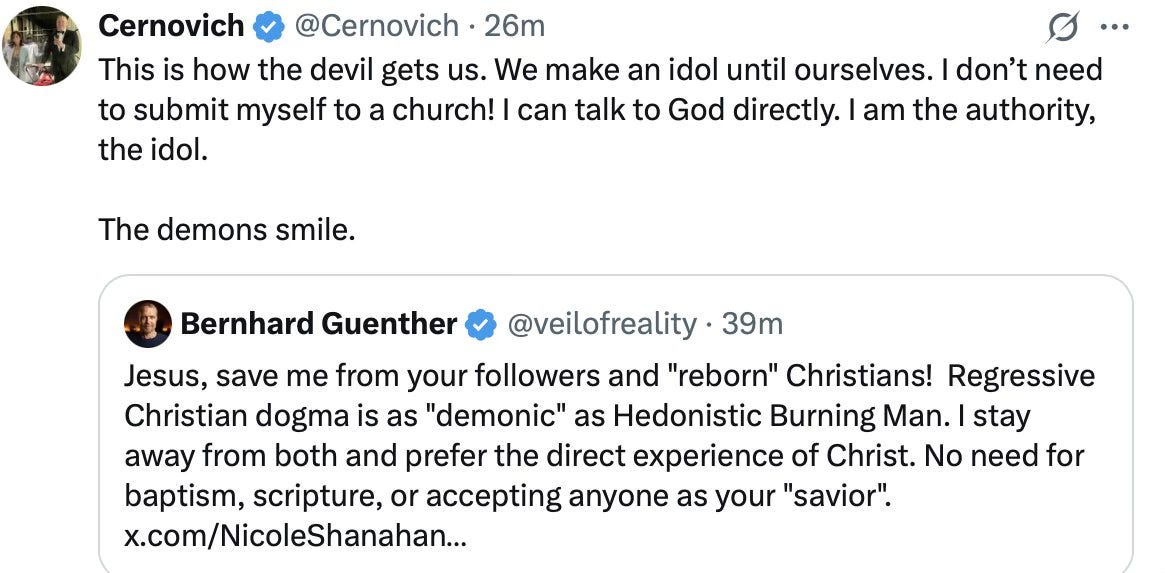Screen dimensions: 1165x573
Task: Click Bernhard Guenther's small avatar
Action: tap(147, 324)
